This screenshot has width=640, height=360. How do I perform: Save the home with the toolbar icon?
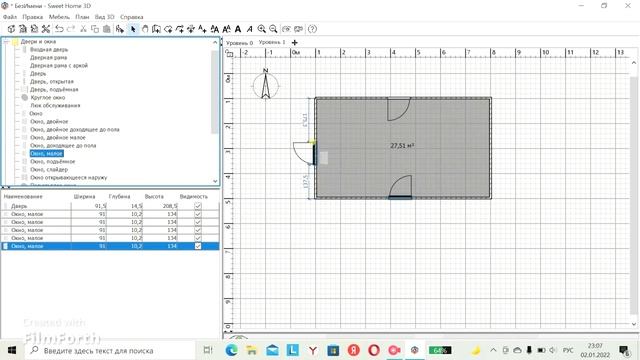tap(34, 29)
